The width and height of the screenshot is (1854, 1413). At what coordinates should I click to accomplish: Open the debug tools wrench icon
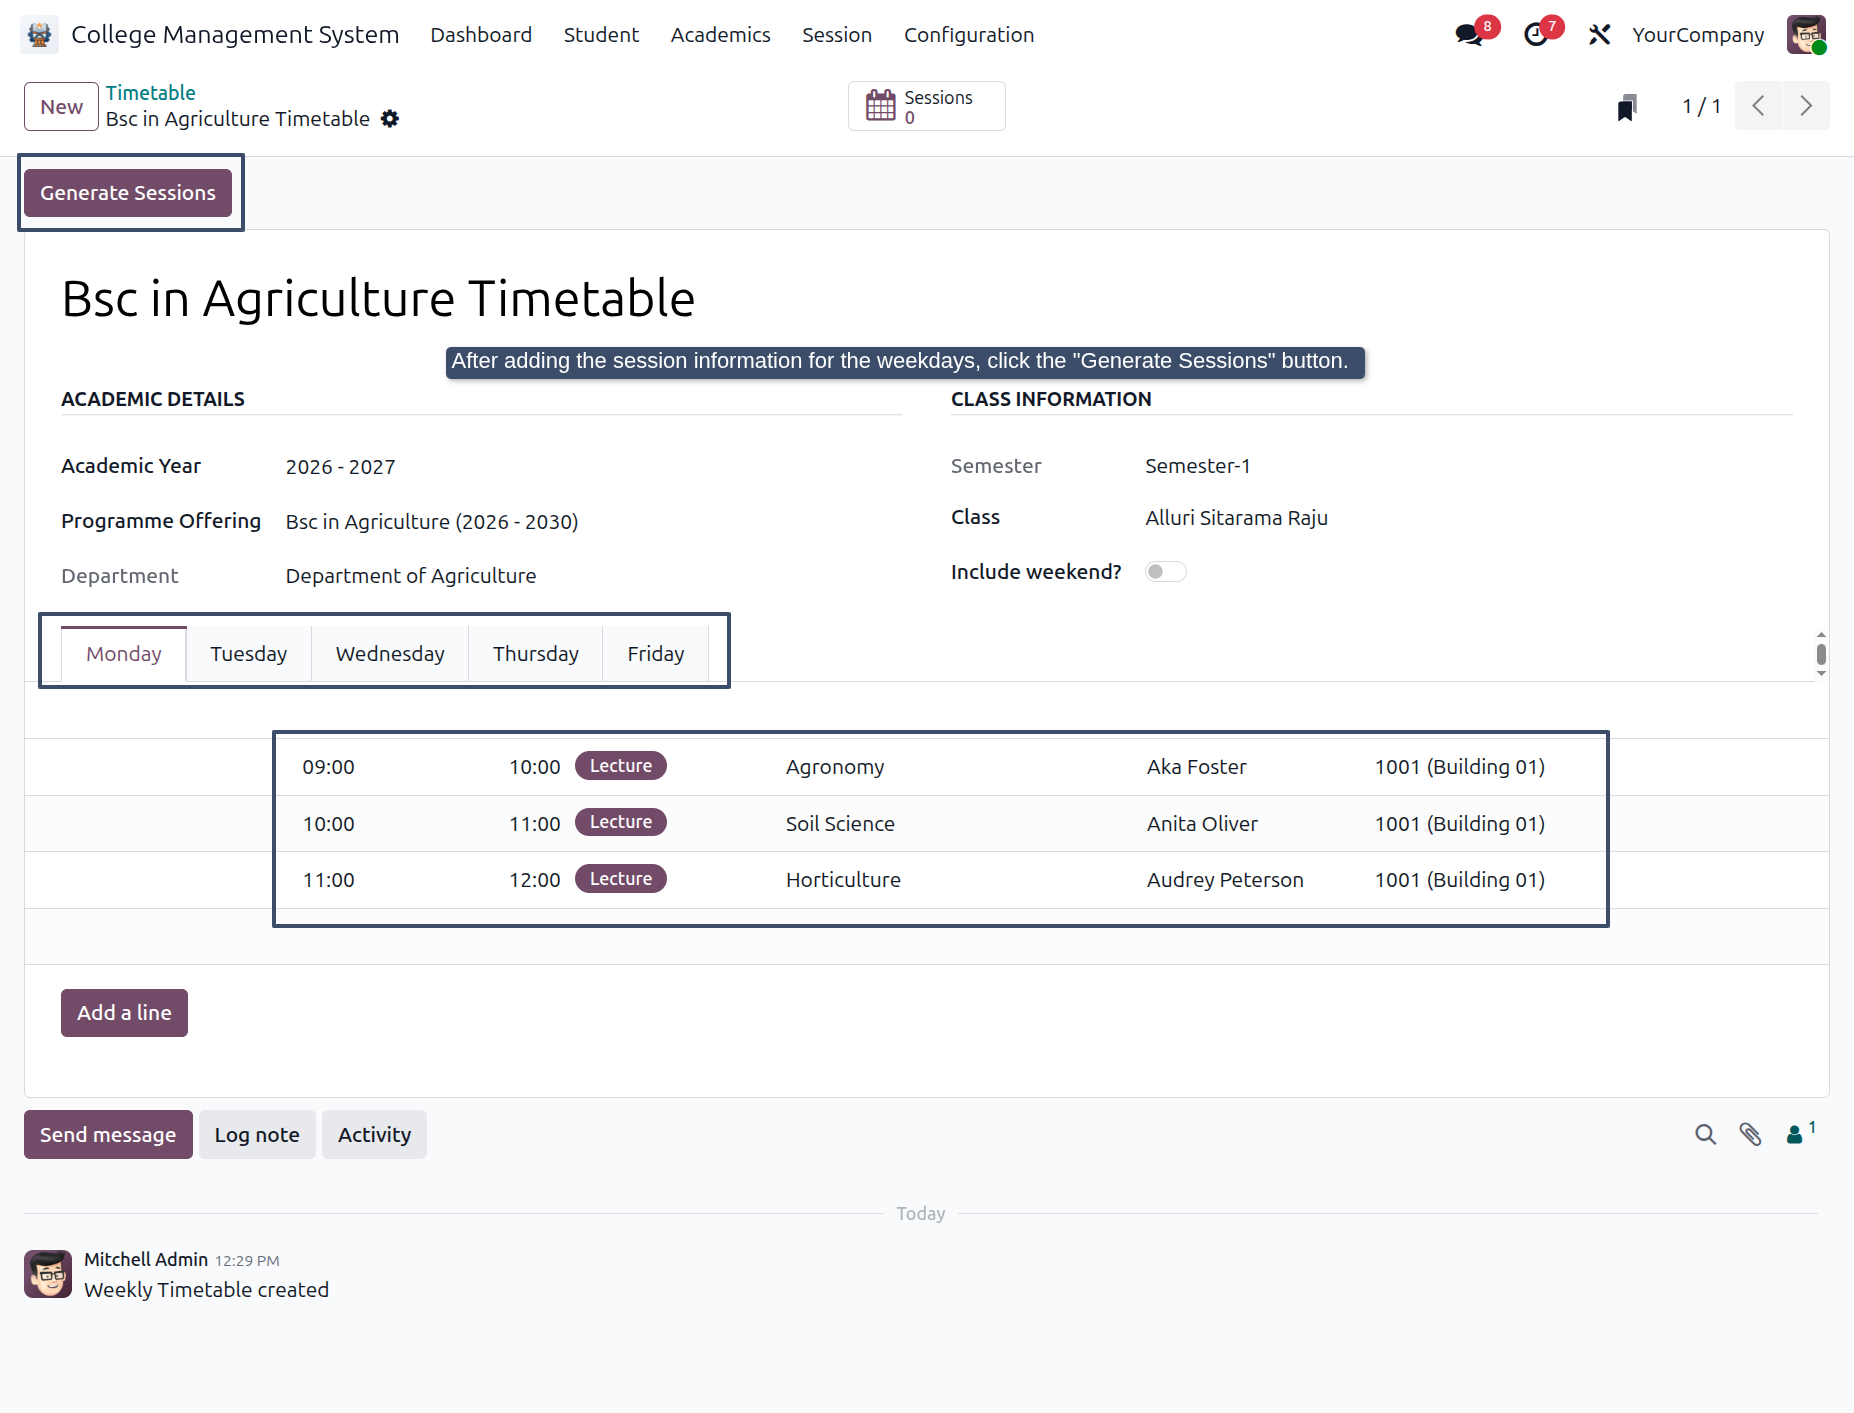pyautogui.click(x=1599, y=35)
